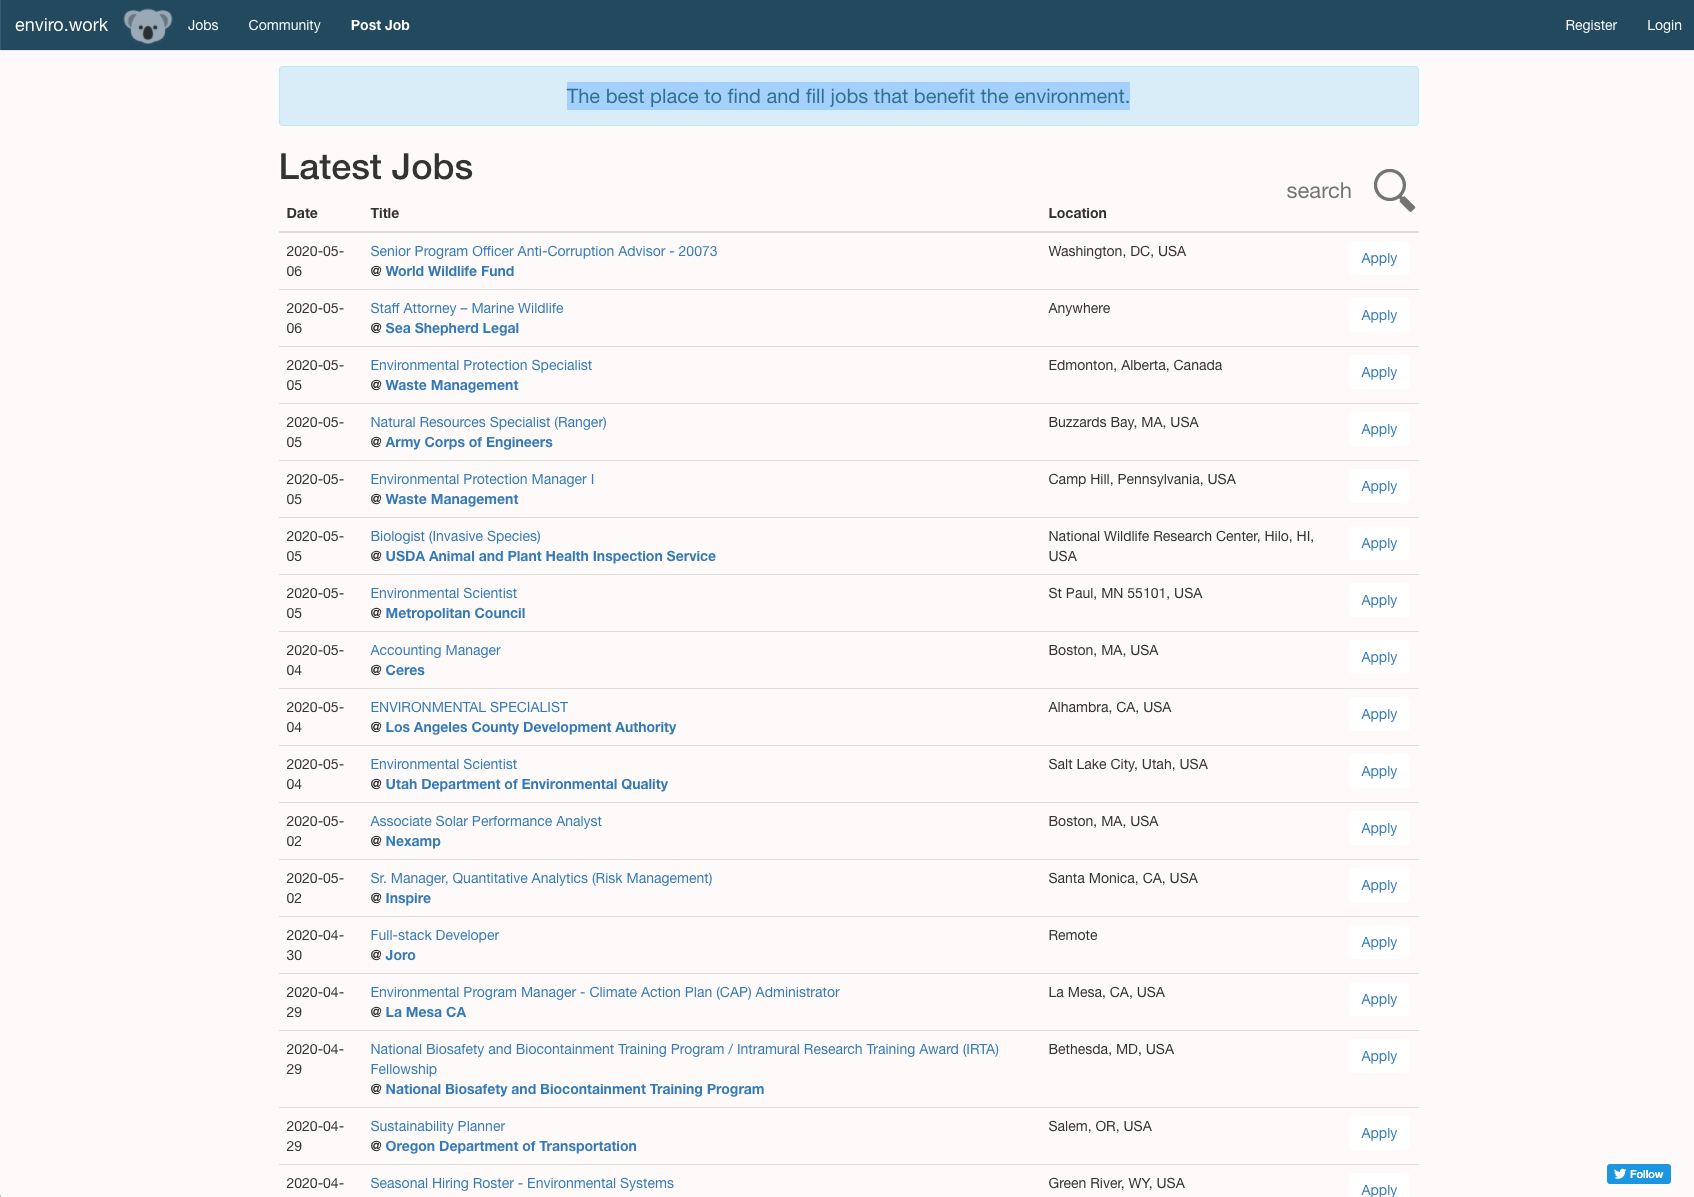Image resolution: width=1694 pixels, height=1197 pixels.
Task: Apply to the Natural Resources Specialist job
Action: point(1378,429)
